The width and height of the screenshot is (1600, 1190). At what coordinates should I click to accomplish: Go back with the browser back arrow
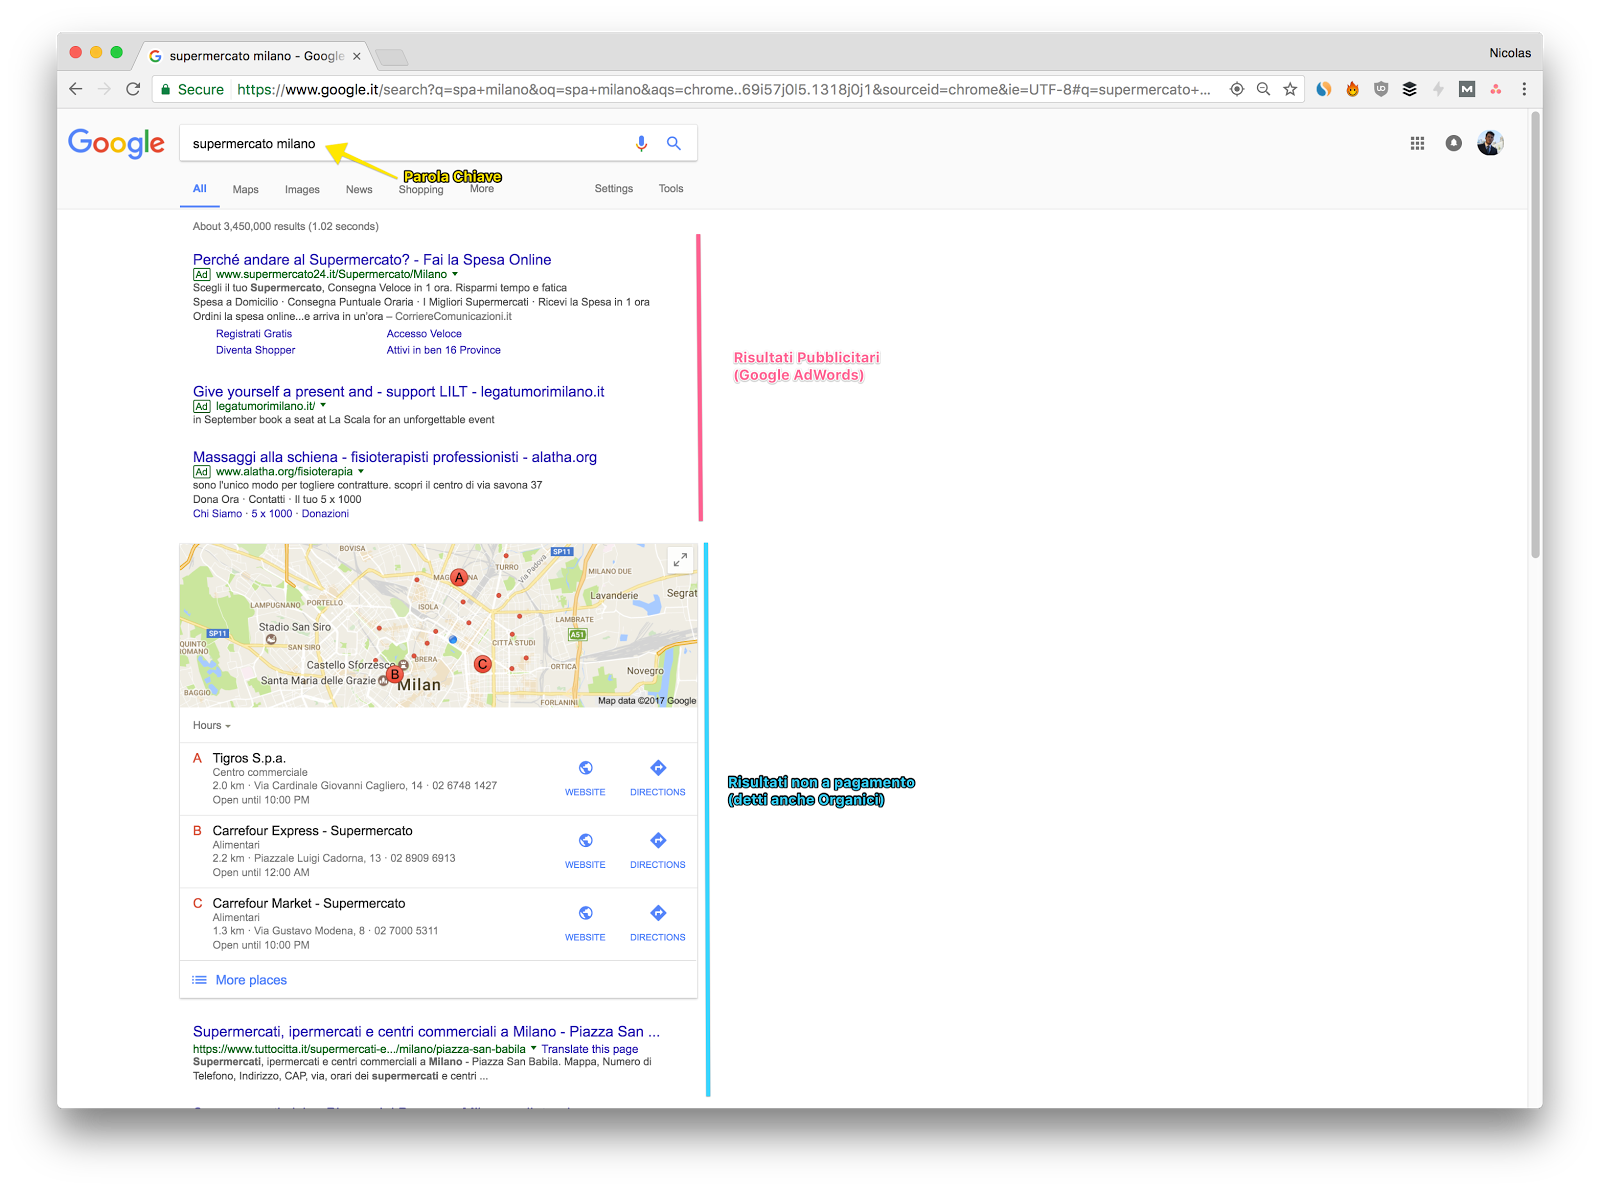[76, 89]
